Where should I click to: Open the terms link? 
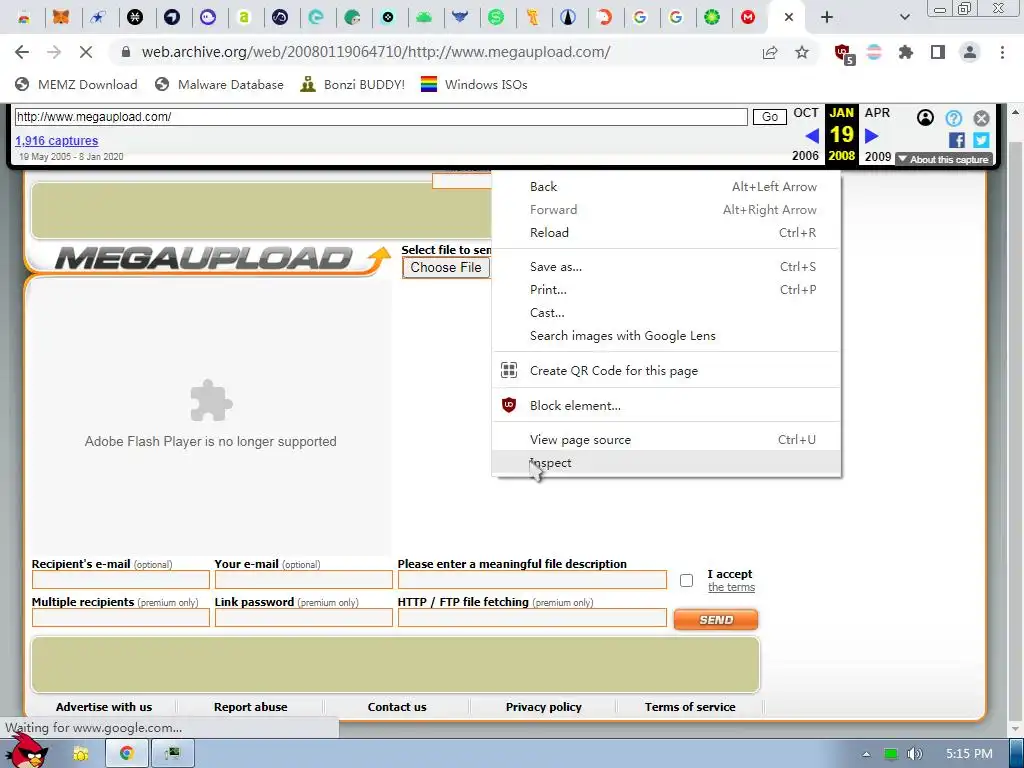(731, 587)
